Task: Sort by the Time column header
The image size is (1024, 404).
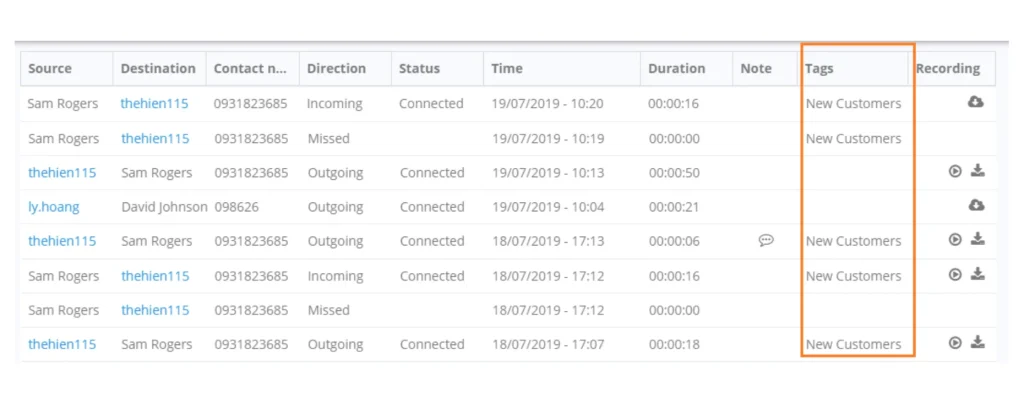Action: [x=507, y=69]
